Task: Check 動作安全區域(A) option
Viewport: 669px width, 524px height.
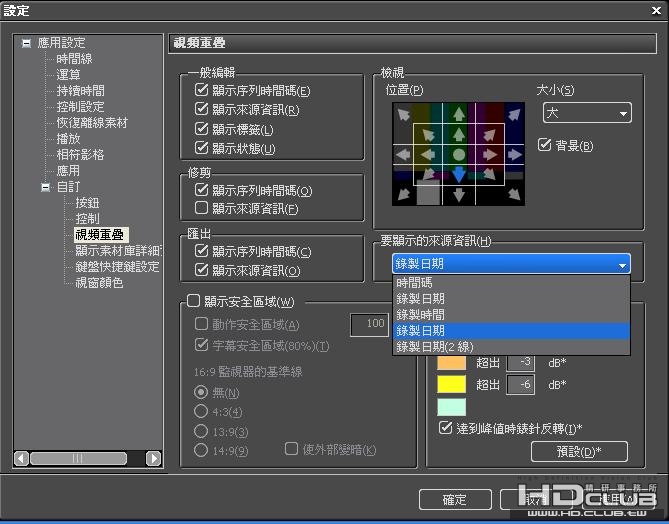Action: (201, 324)
